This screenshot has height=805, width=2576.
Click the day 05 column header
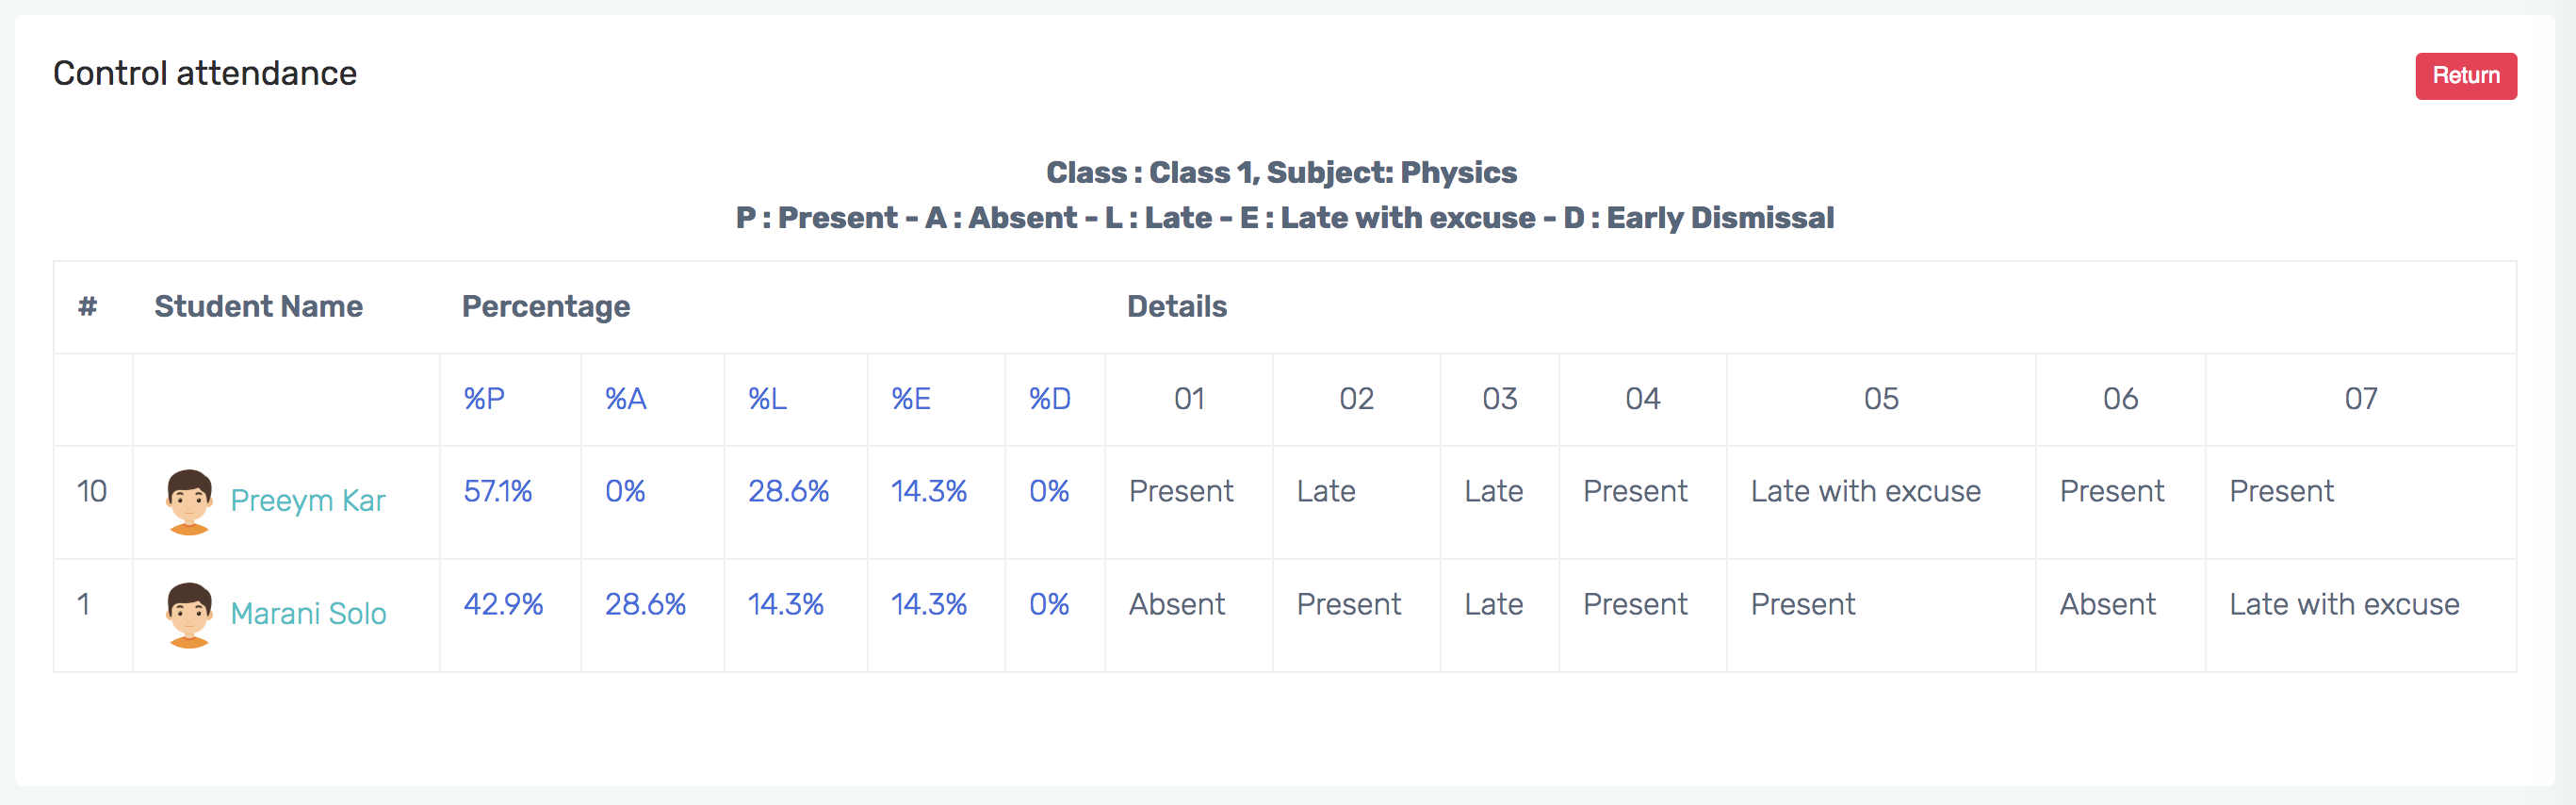1880,399
